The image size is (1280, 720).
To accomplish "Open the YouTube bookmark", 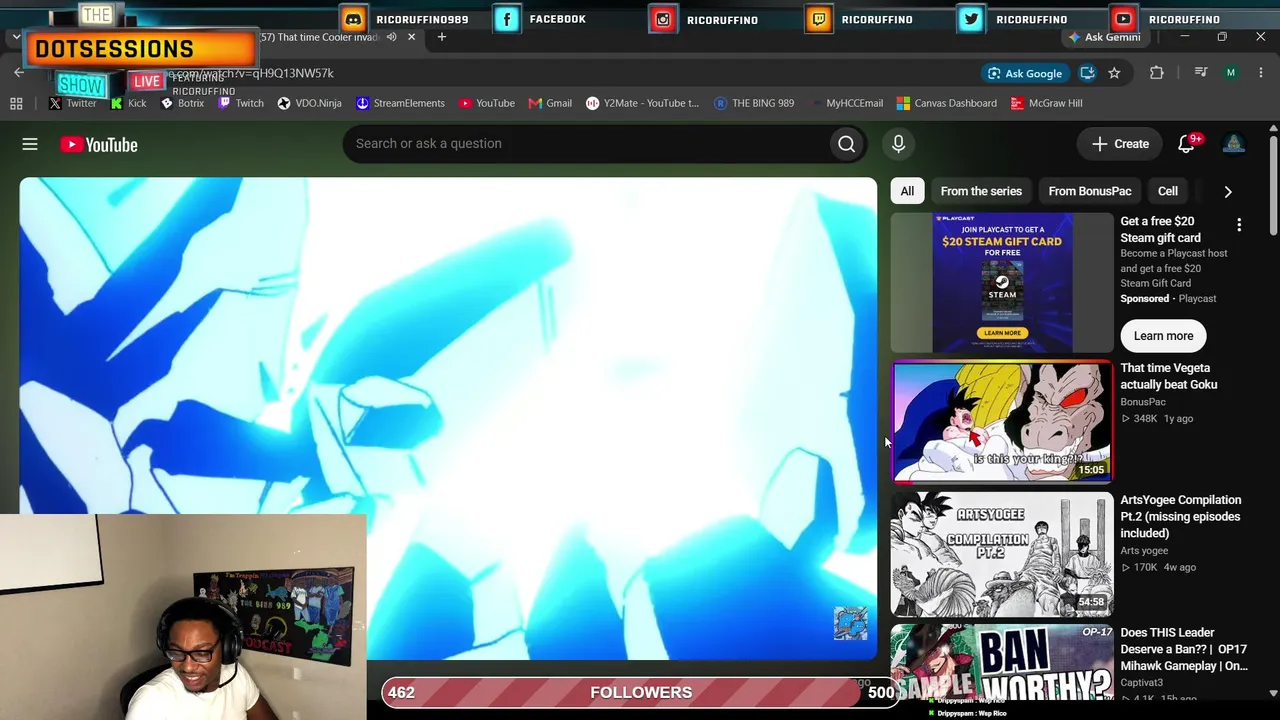I will [486, 103].
